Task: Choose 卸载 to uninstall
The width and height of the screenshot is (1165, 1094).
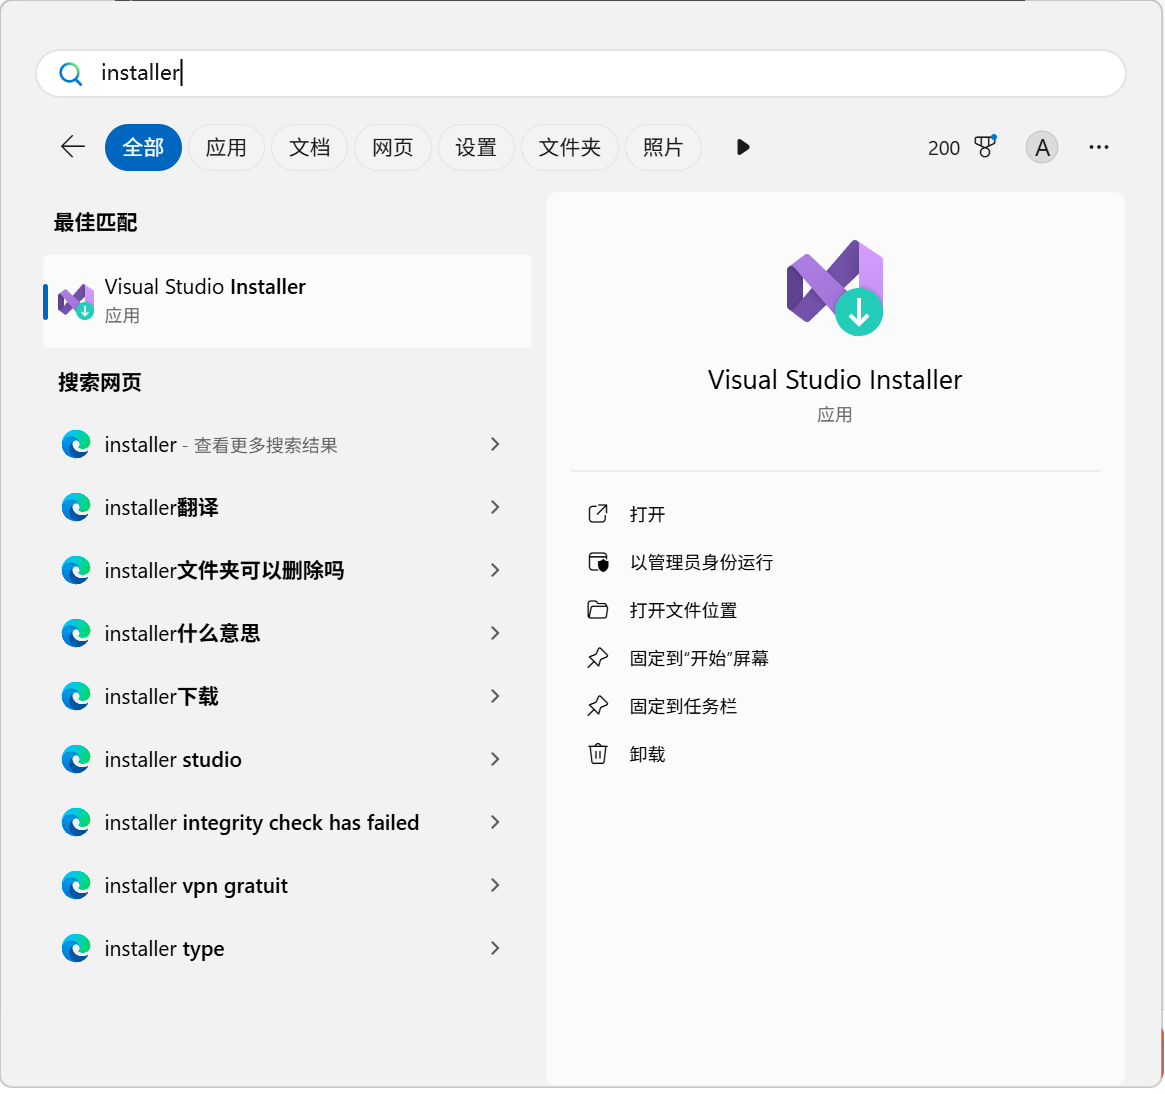Action: pyautogui.click(x=647, y=754)
